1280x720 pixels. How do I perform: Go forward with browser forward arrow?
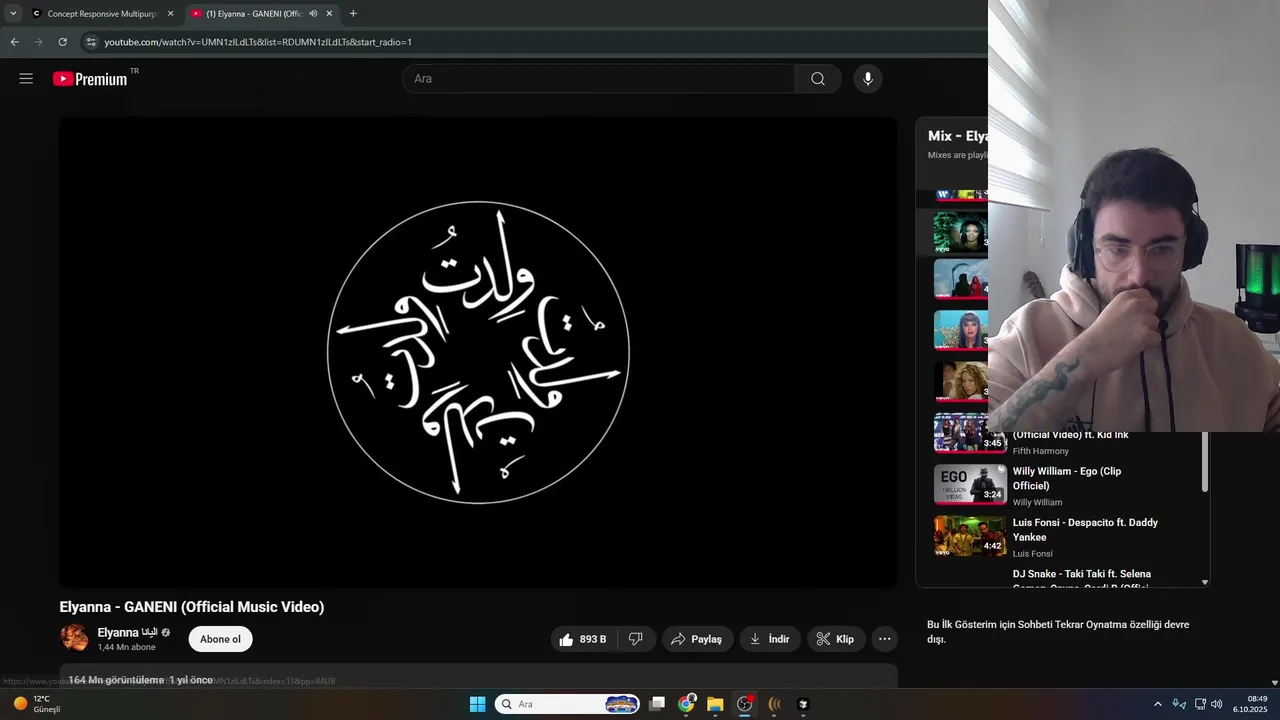(38, 42)
